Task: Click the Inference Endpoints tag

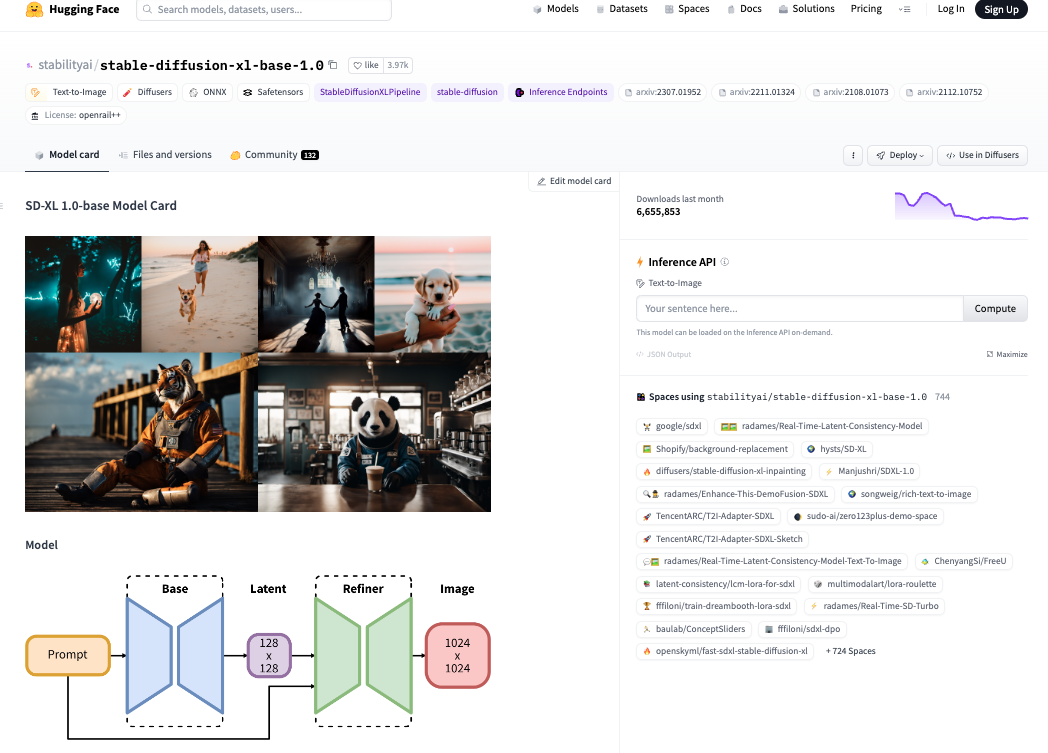Action: click(x=561, y=92)
